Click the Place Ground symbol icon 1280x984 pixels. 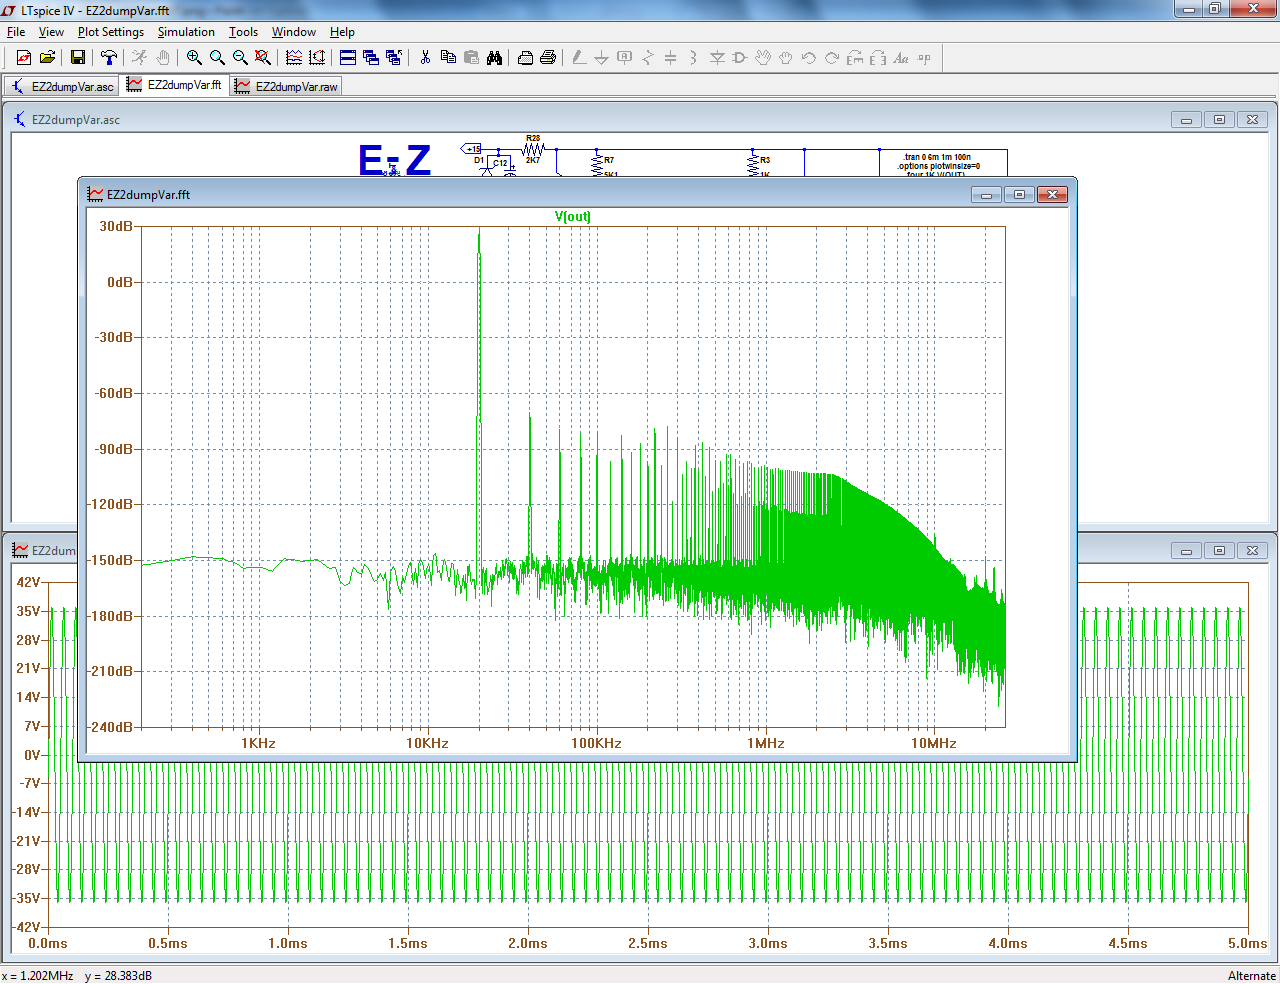click(602, 58)
